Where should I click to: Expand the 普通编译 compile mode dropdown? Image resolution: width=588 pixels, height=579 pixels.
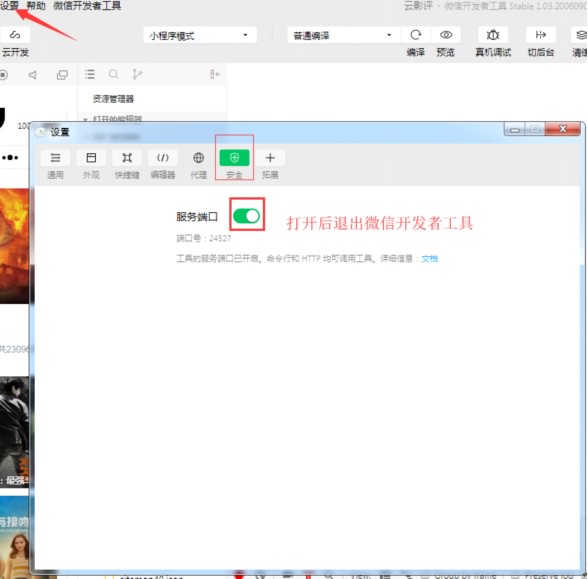point(343,35)
